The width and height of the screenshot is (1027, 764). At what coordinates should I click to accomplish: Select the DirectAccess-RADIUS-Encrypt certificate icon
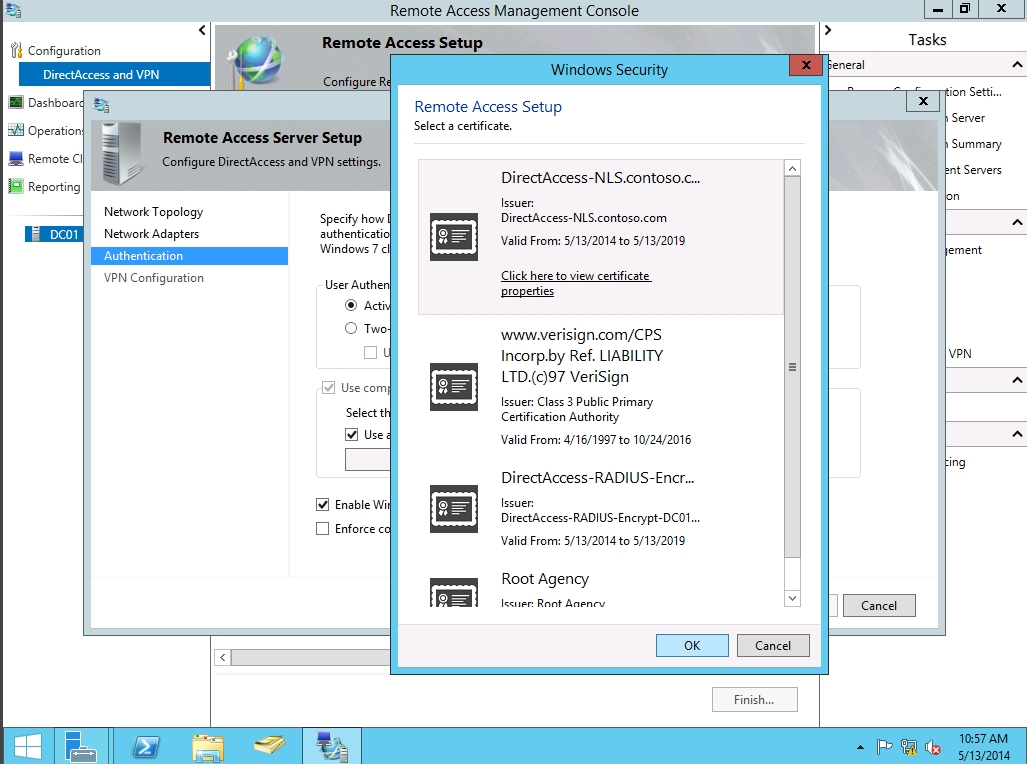point(453,509)
